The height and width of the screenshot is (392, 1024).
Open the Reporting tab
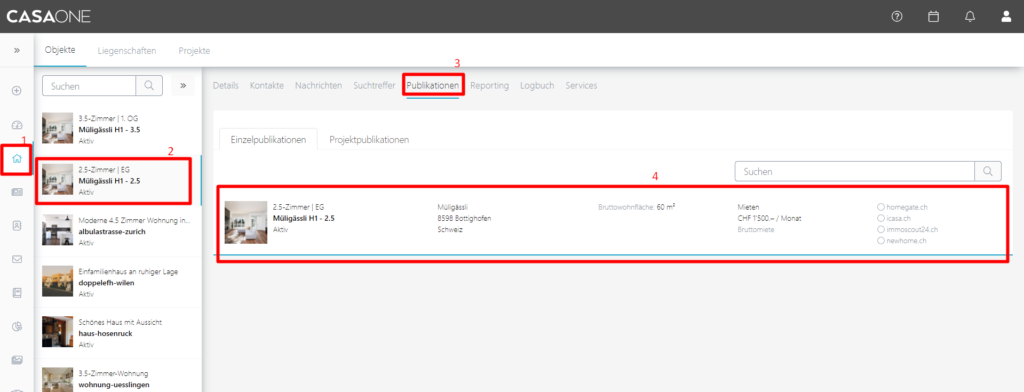[489, 86]
